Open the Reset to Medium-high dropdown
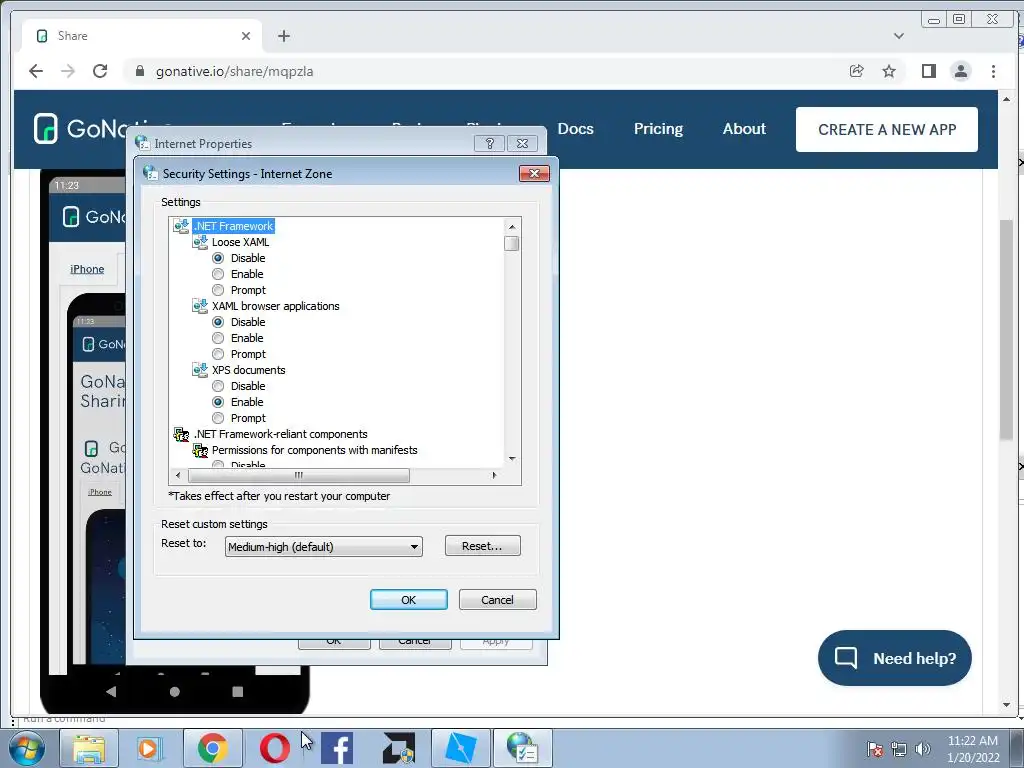The height and width of the screenshot is (768, 1024). point(323,547)
